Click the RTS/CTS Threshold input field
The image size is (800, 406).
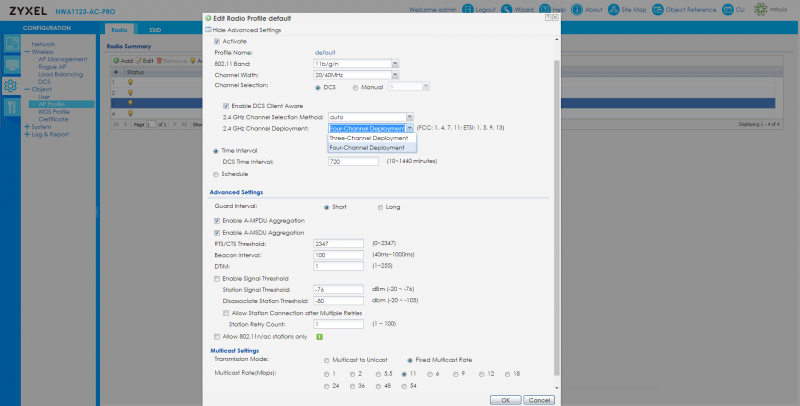[338, 244]
